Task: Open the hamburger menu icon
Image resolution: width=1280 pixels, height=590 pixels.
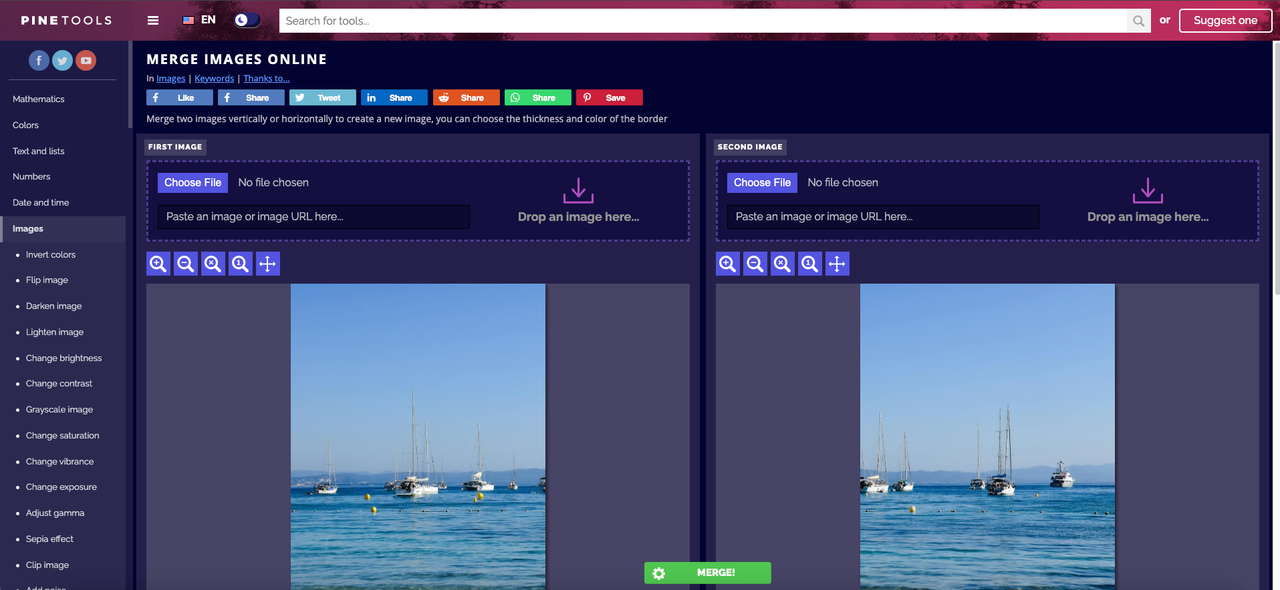Action: [152, 20]
